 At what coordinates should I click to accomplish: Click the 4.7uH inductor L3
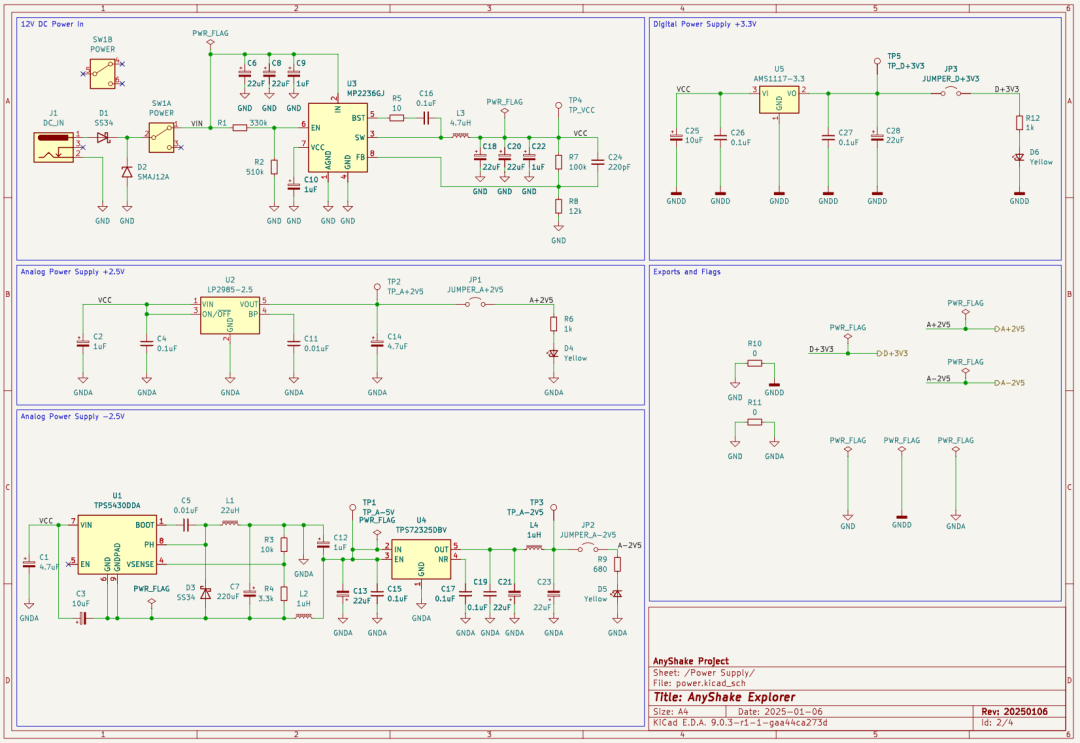tap(460, 136)
